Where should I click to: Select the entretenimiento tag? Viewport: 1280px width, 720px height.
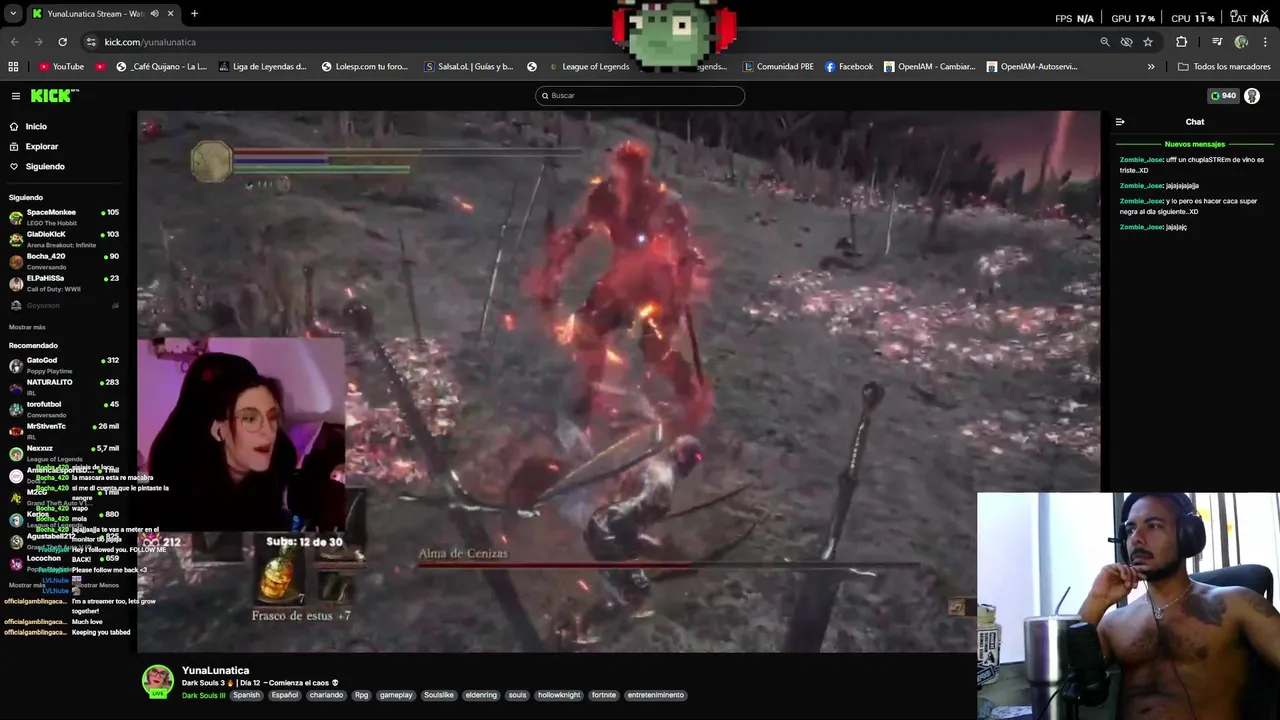656,695
